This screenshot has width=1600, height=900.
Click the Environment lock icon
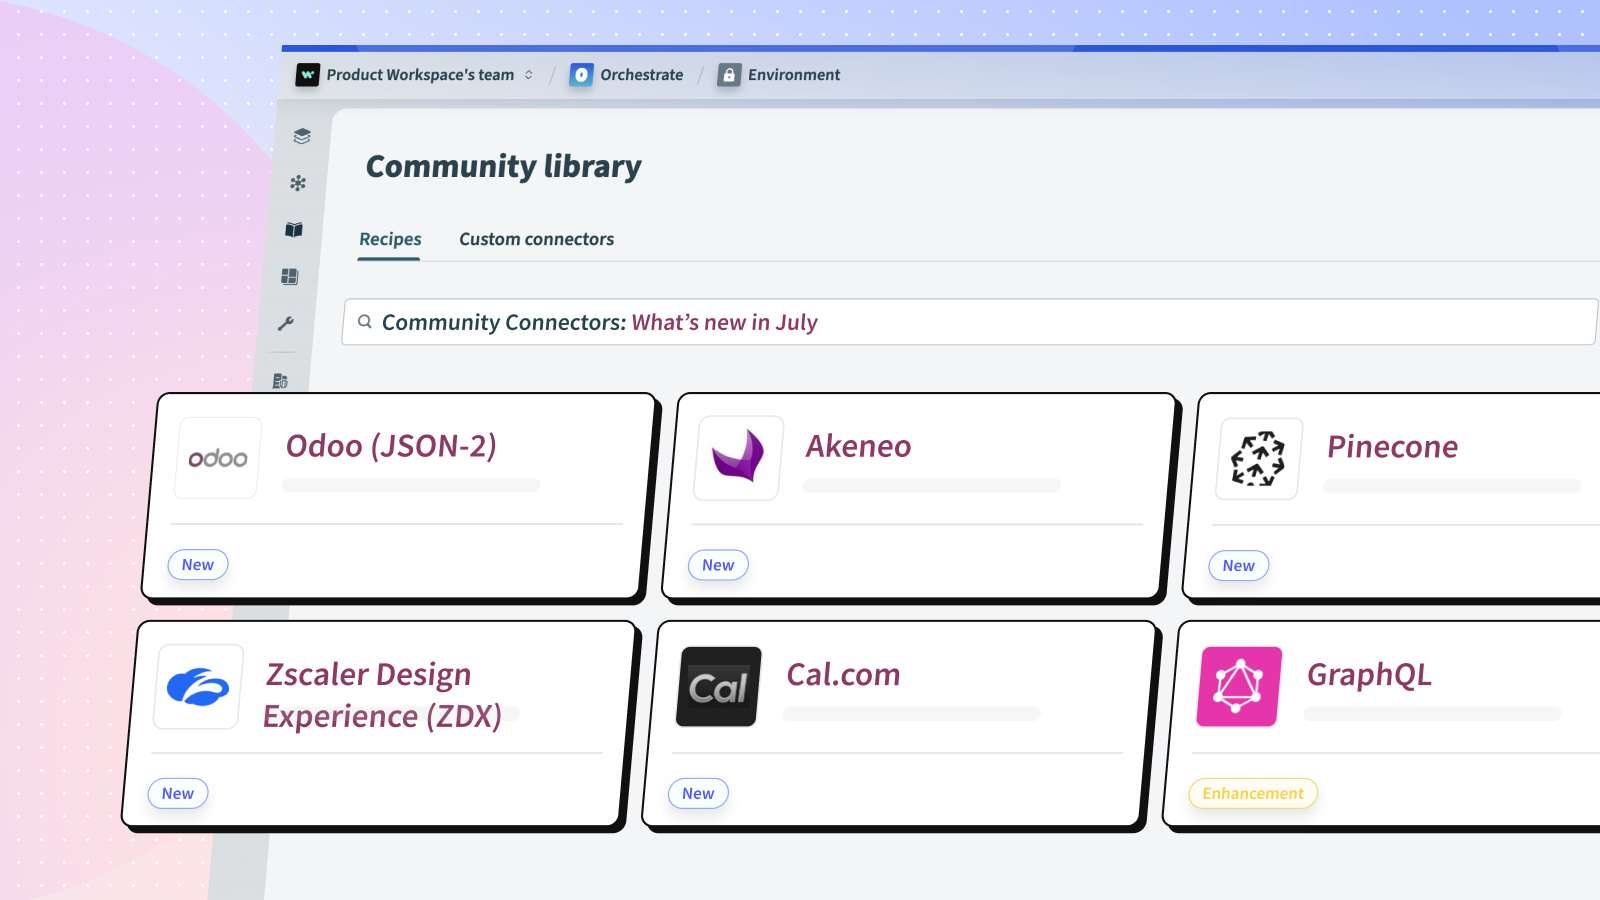(729, 75)
